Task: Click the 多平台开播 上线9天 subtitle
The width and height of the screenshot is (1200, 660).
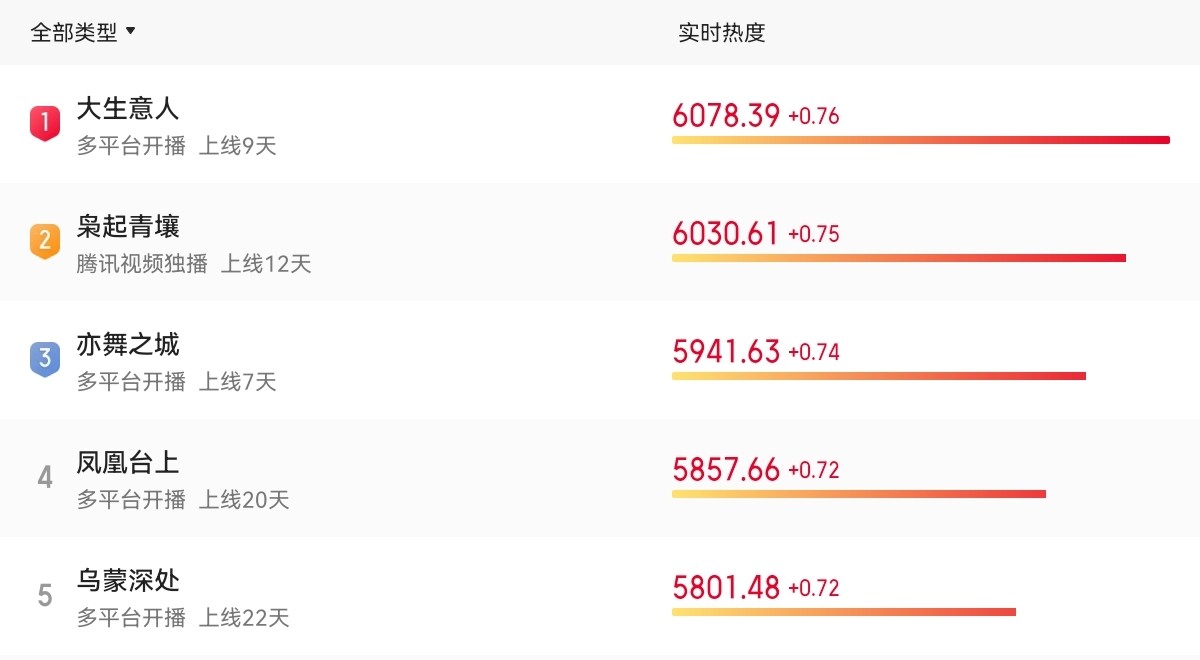Action: 176,146
